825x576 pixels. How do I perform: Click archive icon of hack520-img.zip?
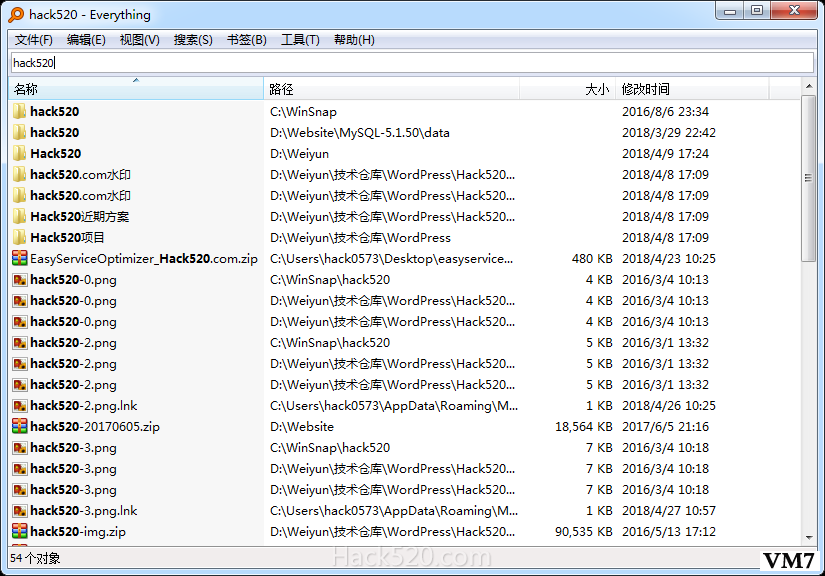(19, 531)
